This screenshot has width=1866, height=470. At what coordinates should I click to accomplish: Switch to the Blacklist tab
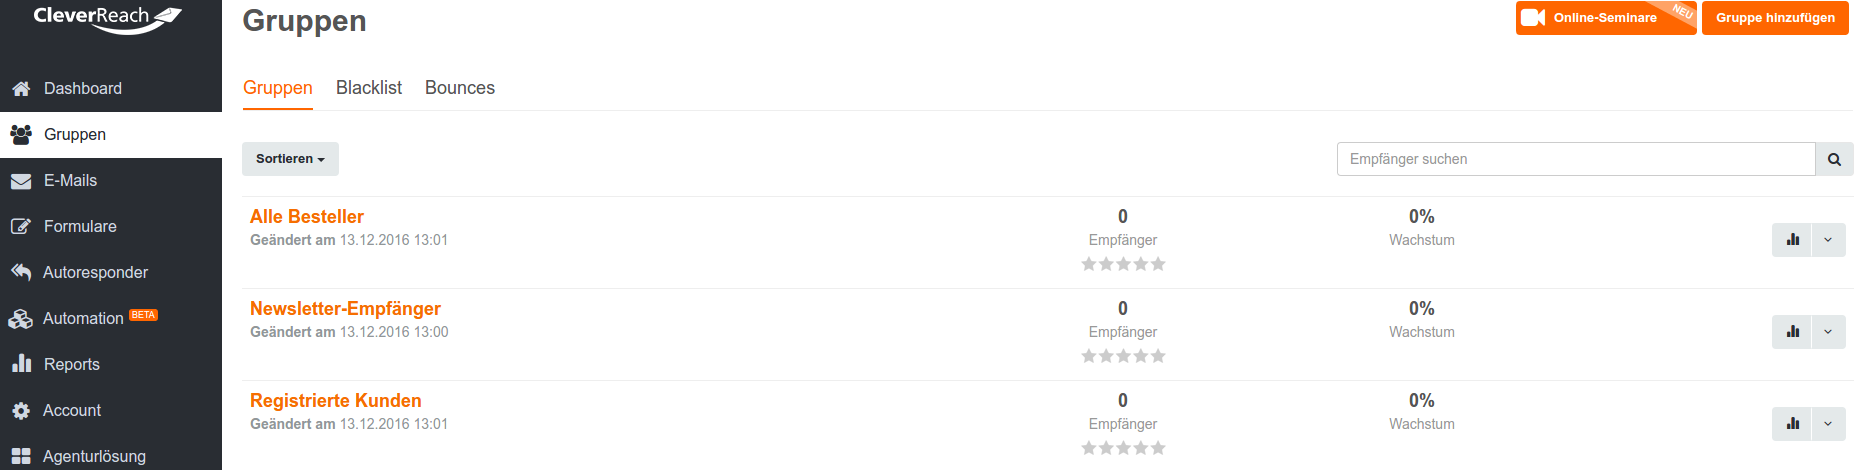pos(369,88)
